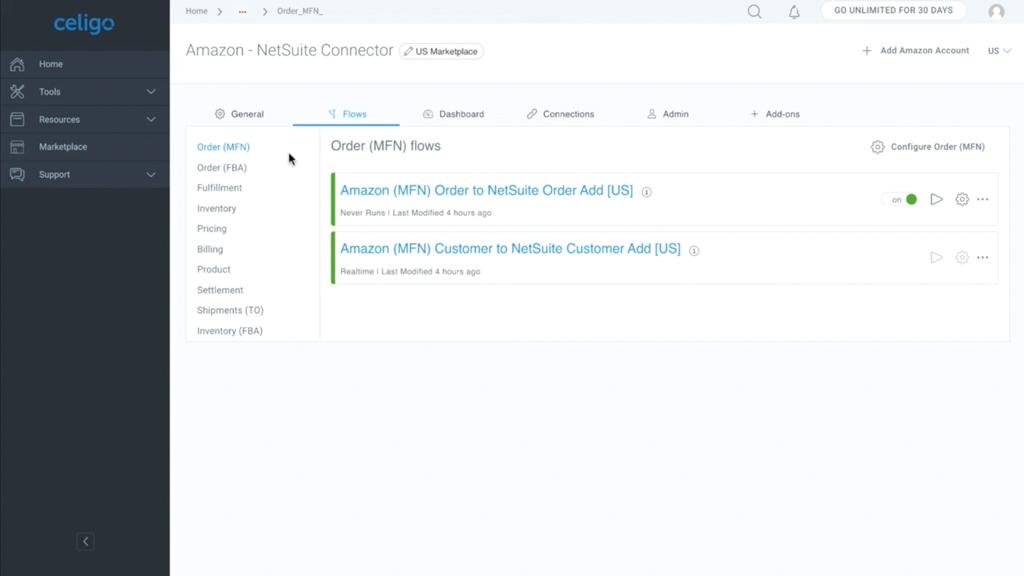
Task: Open more options for Order Add flow
Action: pos(983,199)
